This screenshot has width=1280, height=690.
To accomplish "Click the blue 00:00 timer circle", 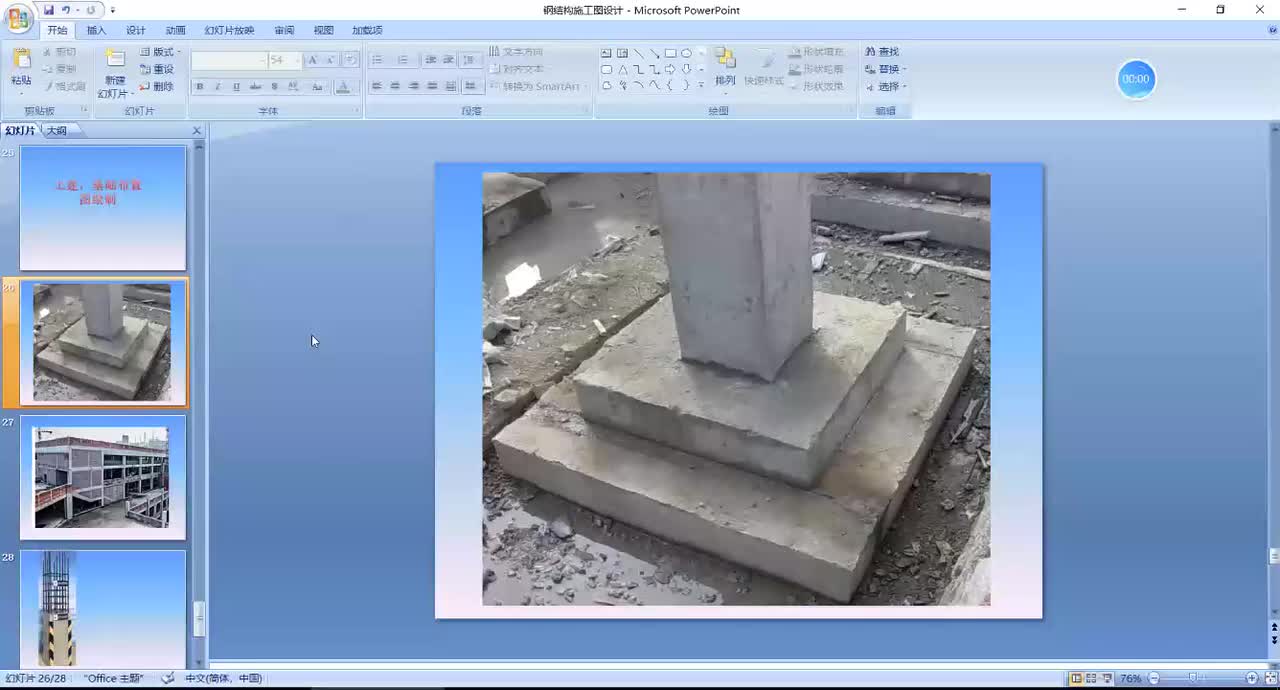I will tap(1136, 79).
